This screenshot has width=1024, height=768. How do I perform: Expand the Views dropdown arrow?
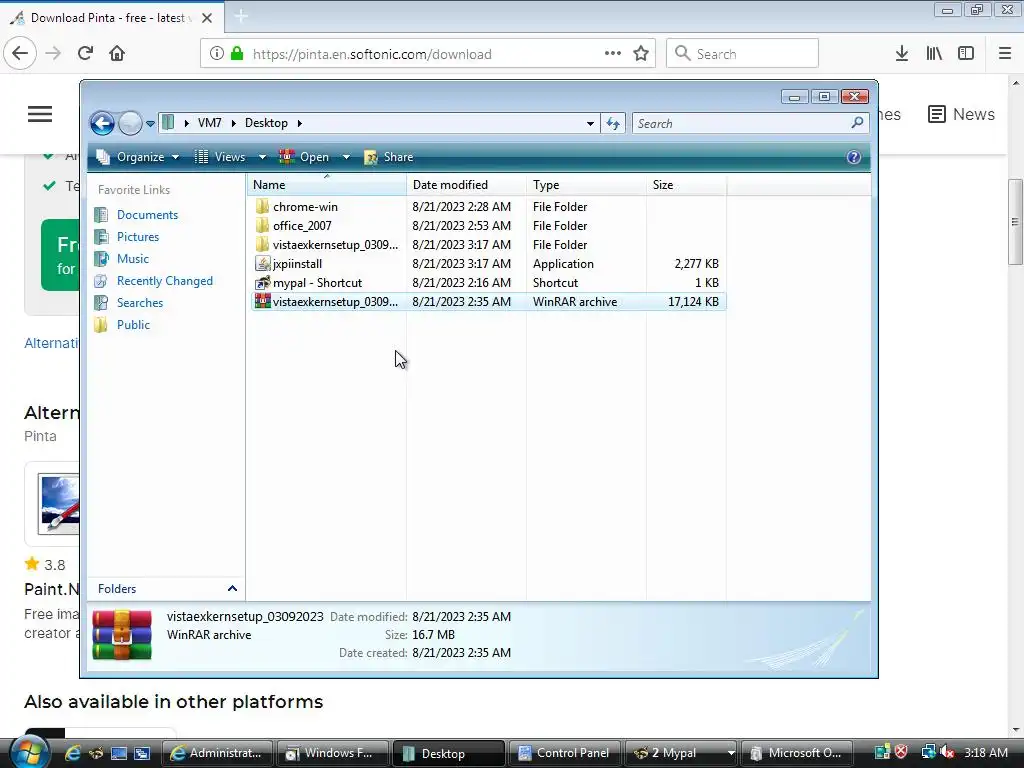click(262, 157)
